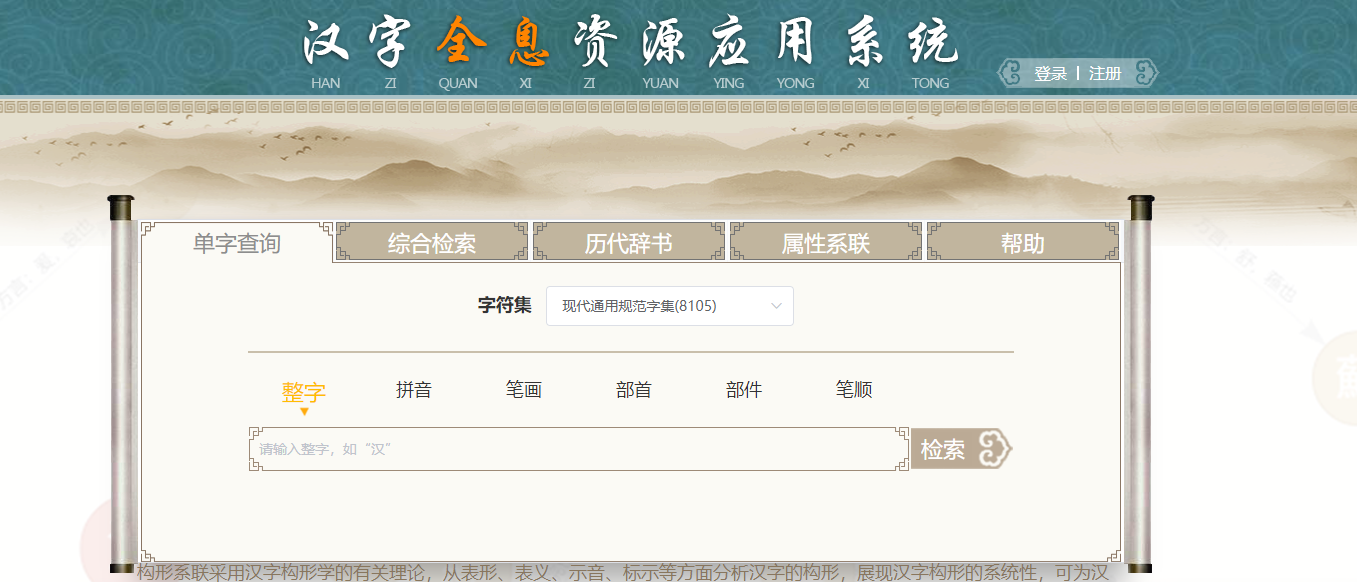Choose 部首 search mode

point(634,390)
